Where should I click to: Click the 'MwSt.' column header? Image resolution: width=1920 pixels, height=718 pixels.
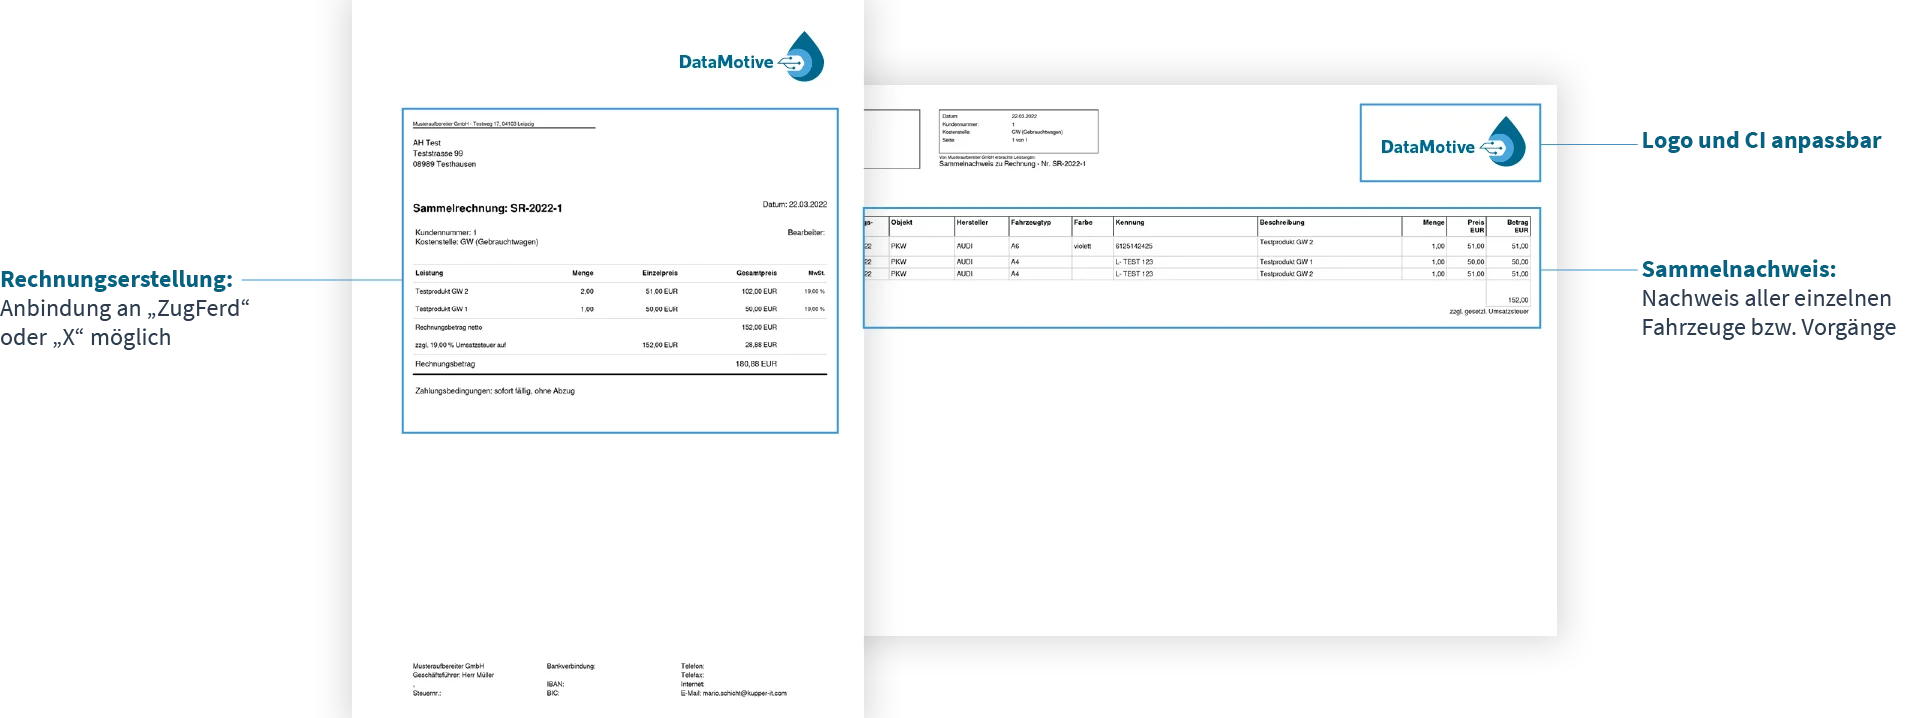click(x=817, y=273)
